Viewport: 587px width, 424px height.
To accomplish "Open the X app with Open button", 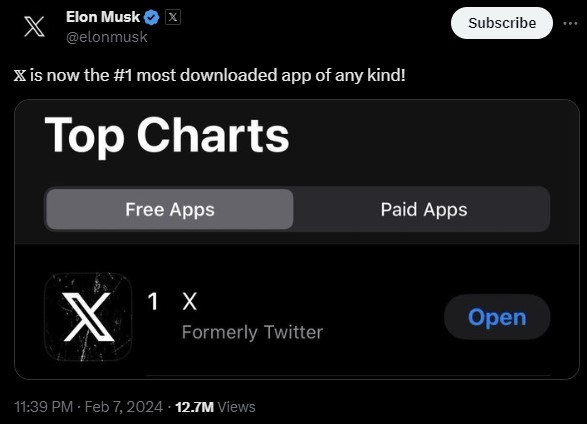I will [497, 317].
